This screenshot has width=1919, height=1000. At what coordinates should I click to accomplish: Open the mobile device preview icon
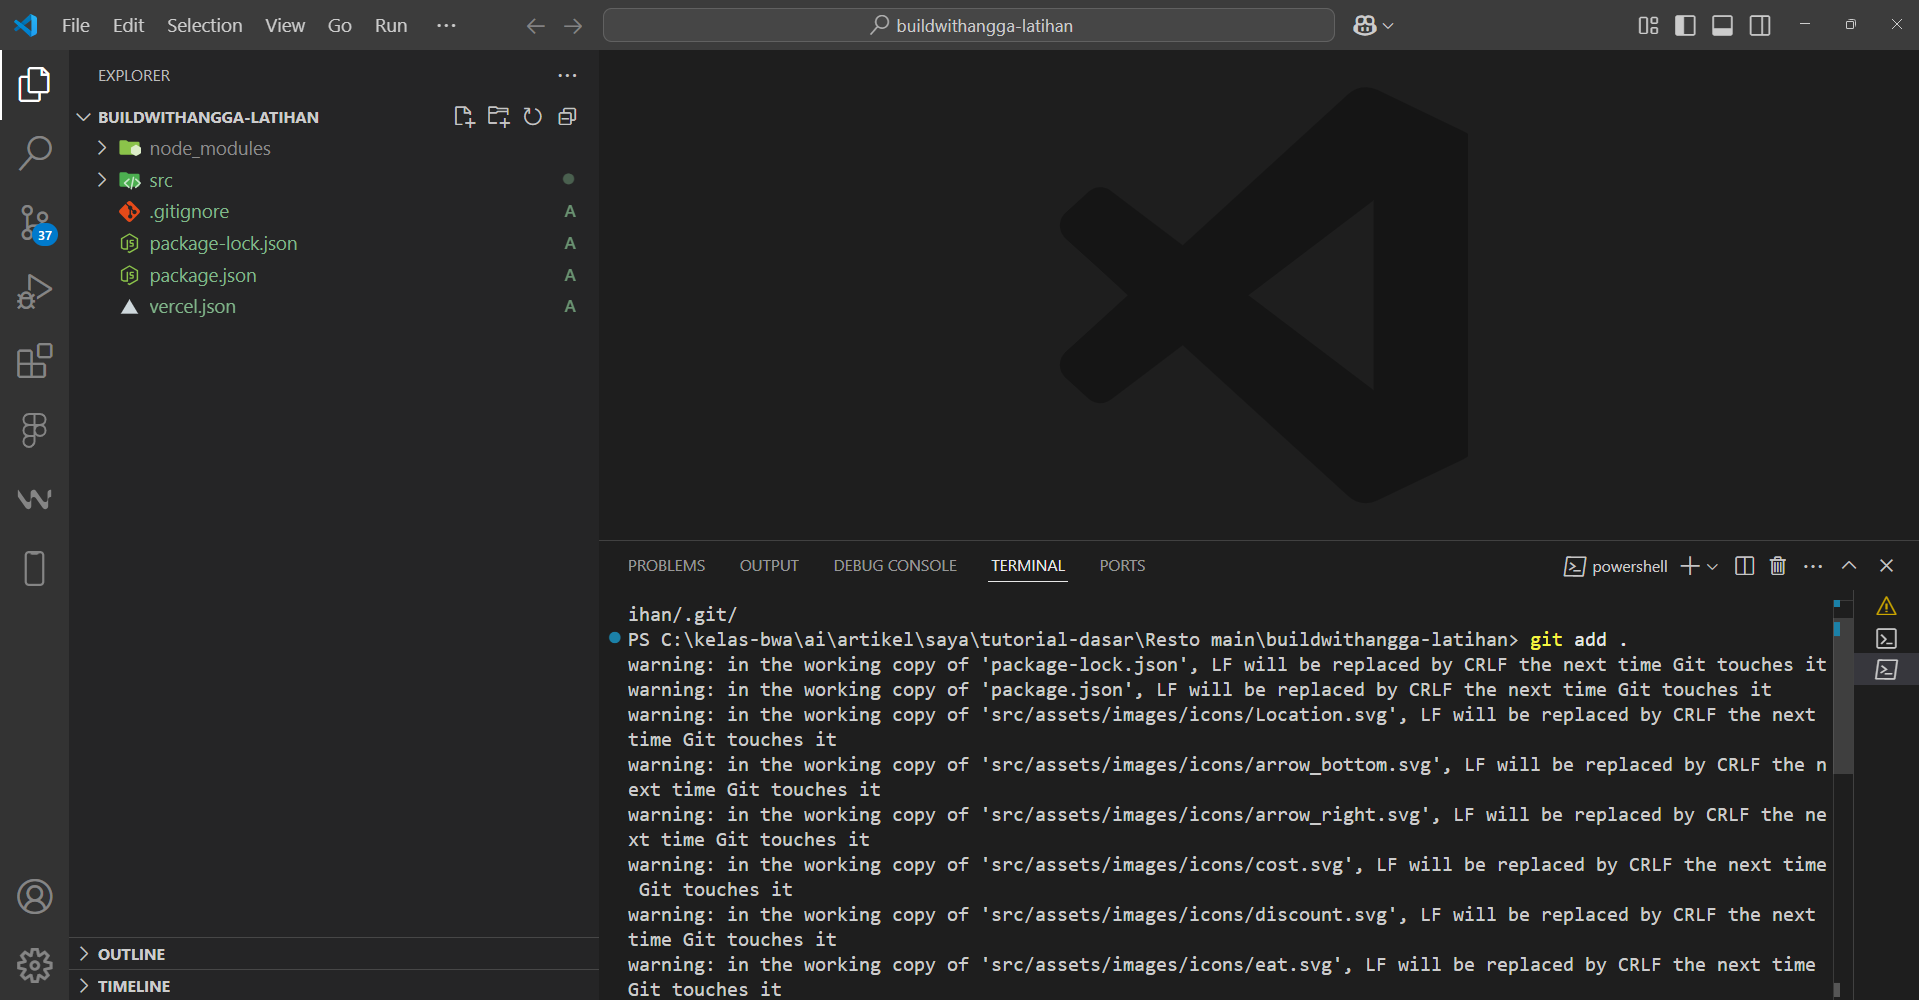(x=35, y=568)
